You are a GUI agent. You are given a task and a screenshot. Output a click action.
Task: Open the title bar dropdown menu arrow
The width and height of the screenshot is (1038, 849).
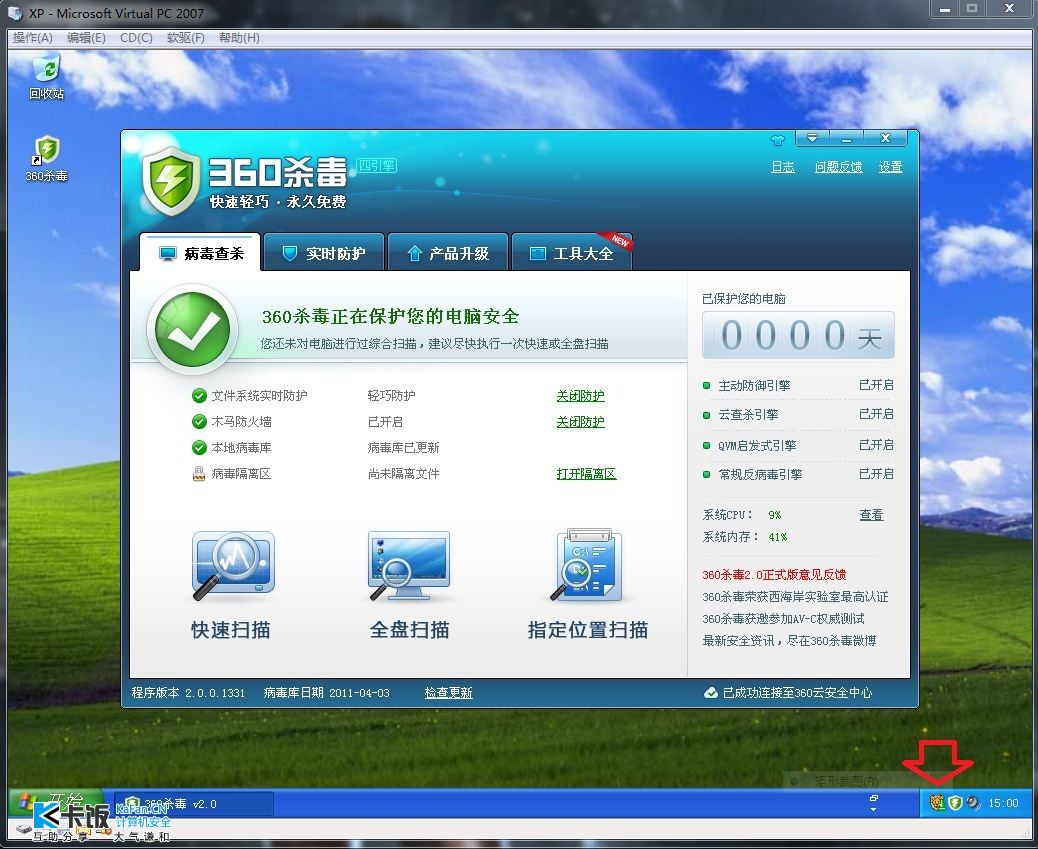[x=812, y=138]
